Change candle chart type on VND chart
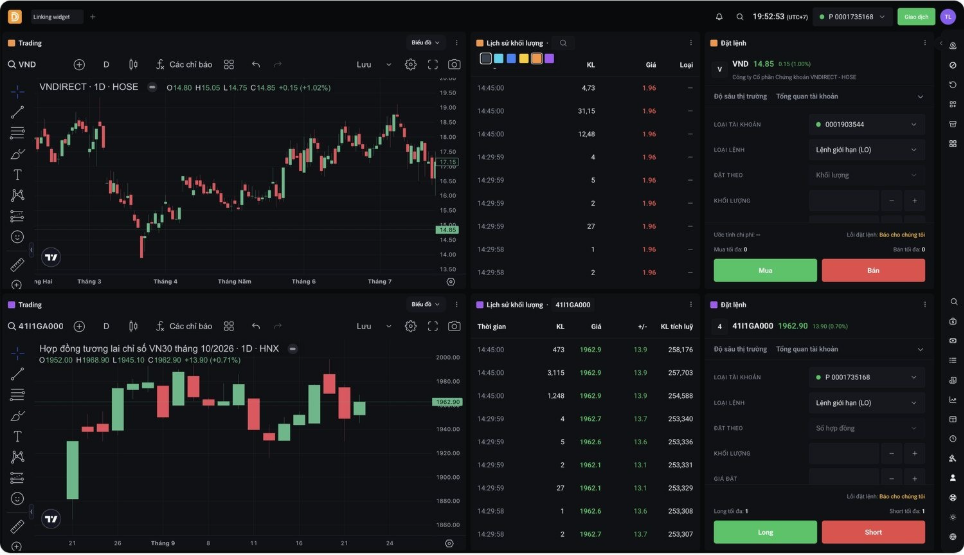This screenshot has width=964, height=555. click(133, 65)
